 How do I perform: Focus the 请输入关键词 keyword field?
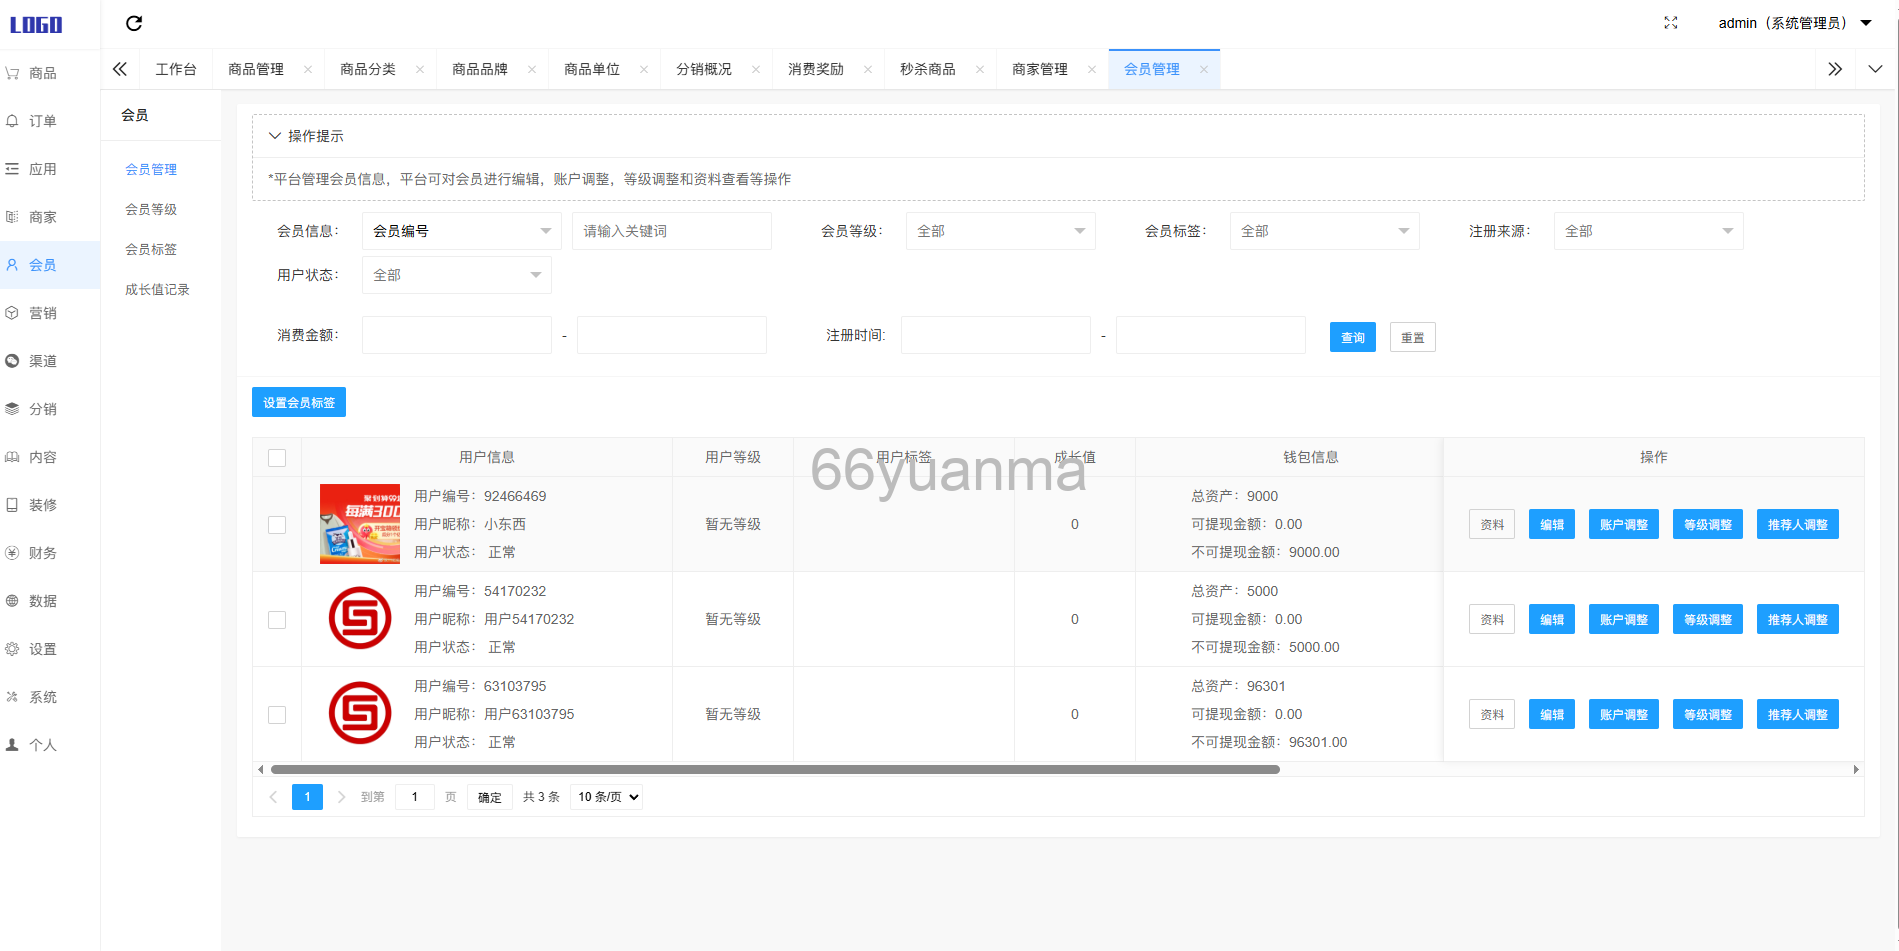[671, 231]
